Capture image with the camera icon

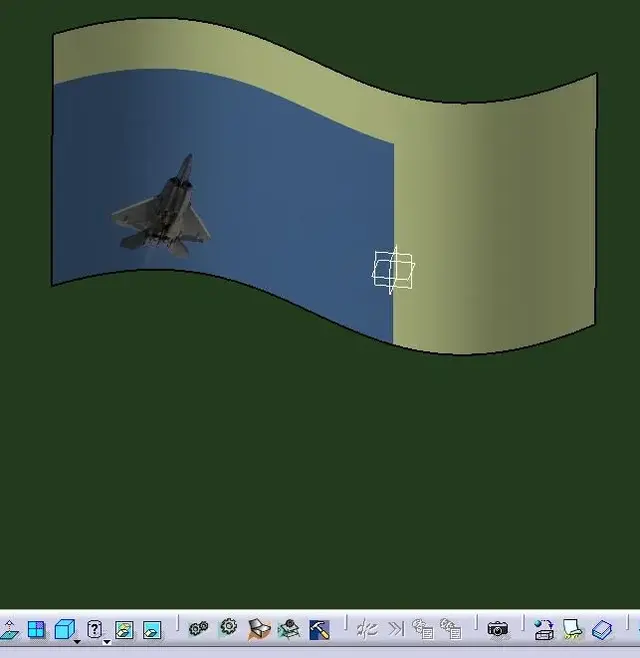(x=498, y=629)
